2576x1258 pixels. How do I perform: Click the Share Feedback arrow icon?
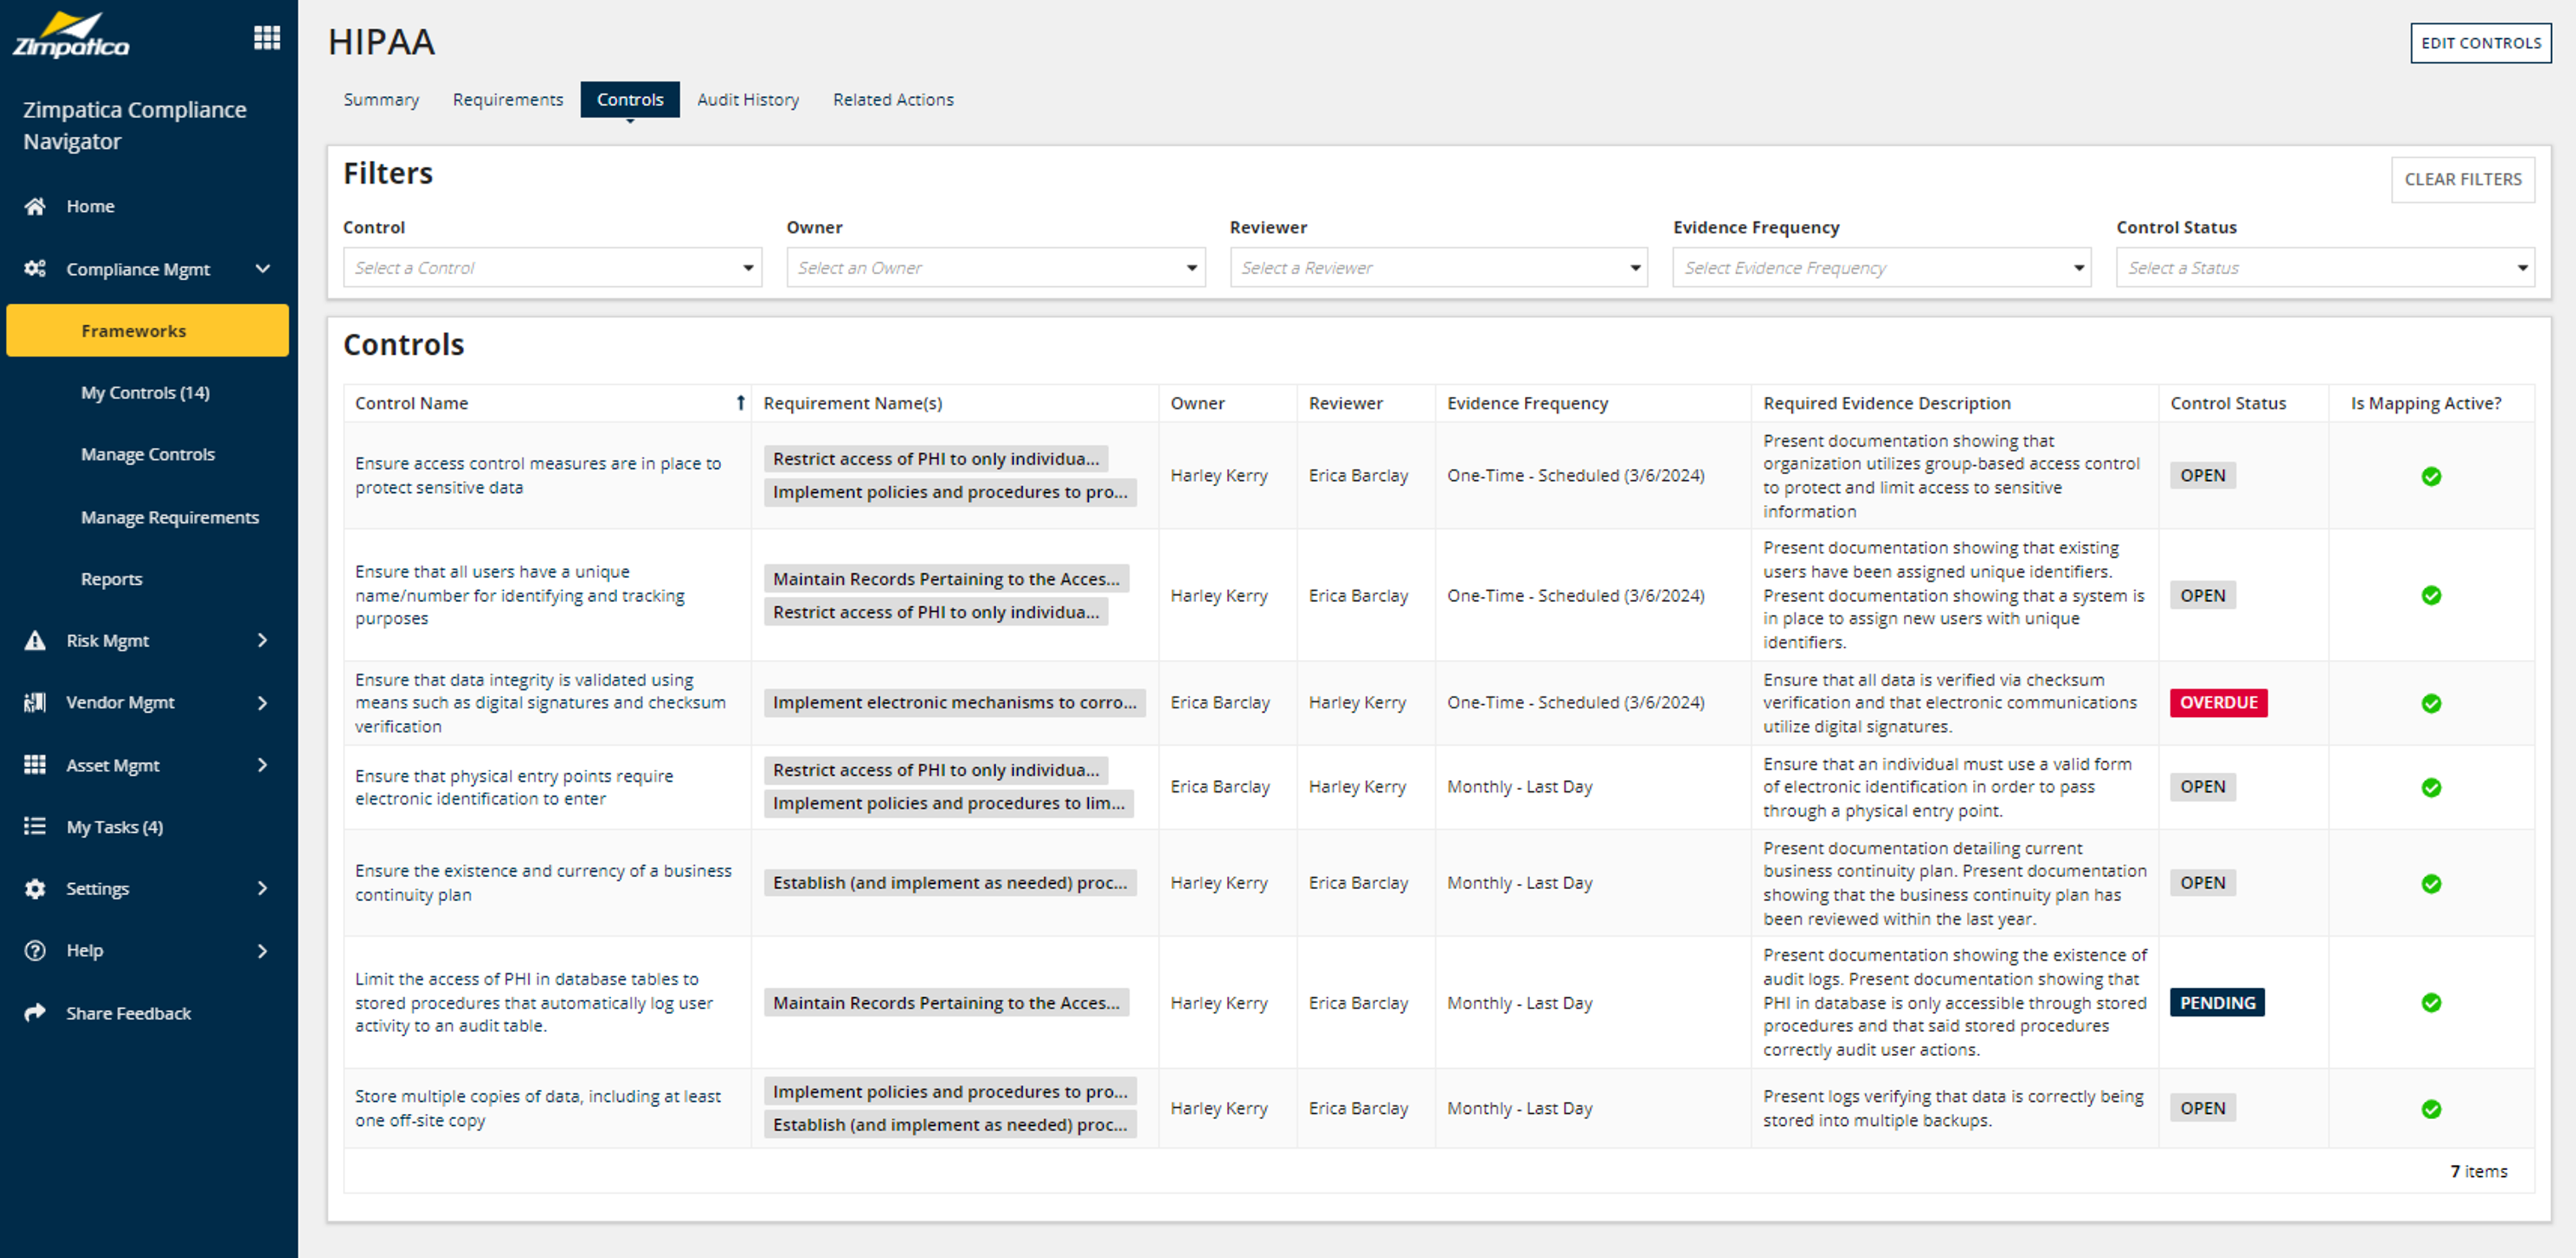coord(35,1012)
